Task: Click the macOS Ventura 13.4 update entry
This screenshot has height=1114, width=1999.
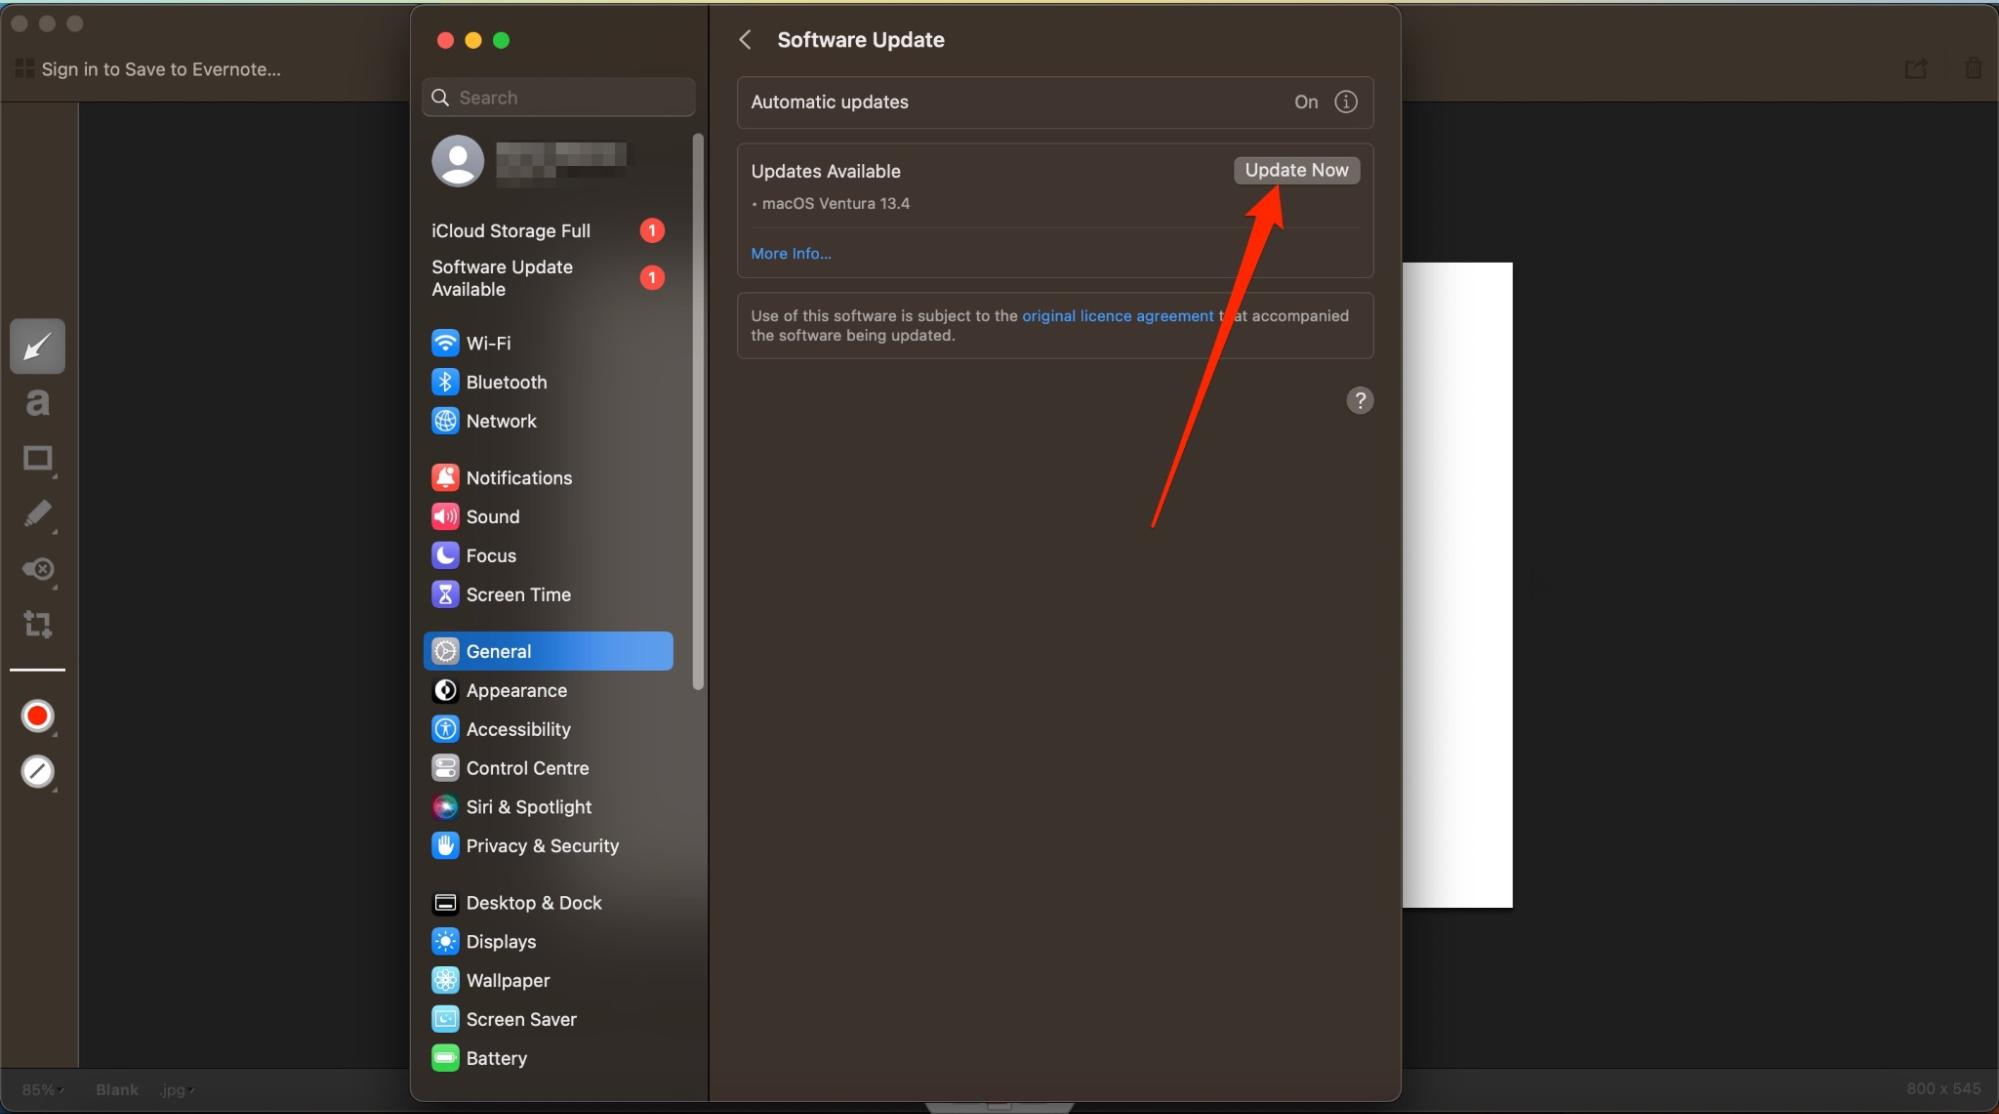Action: 835,204
